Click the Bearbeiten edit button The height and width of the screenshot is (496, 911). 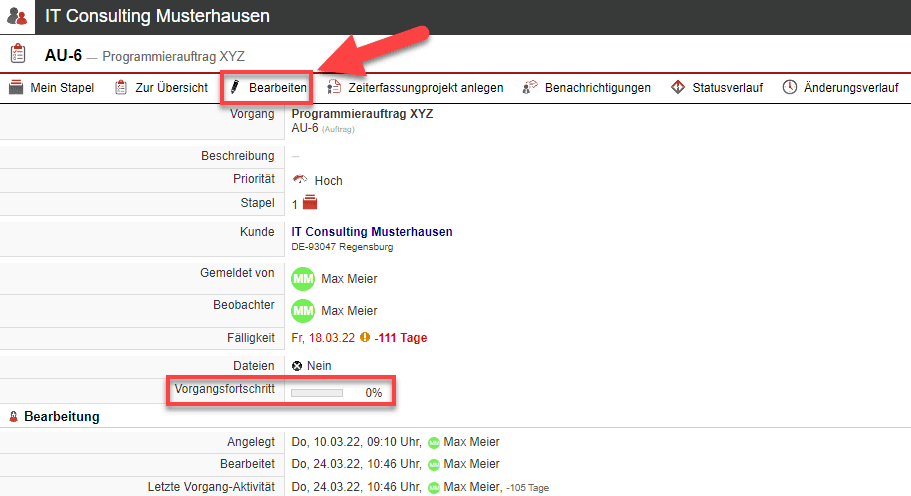click(x=267, y=88)
